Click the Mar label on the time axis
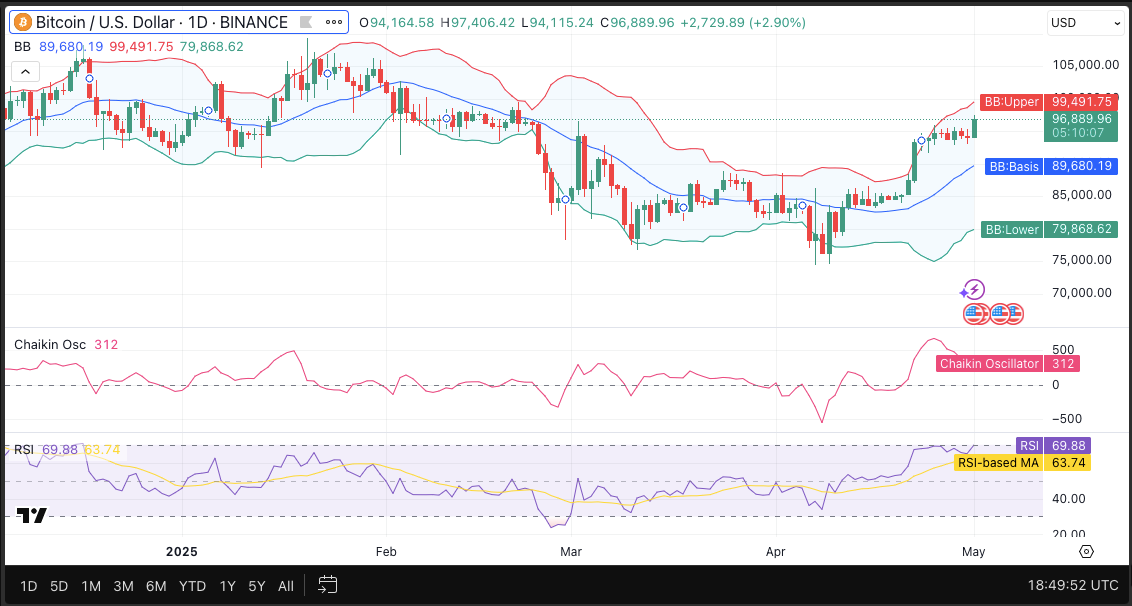Viewport: 1132px width, 606px height. click(x=571, y=552)
